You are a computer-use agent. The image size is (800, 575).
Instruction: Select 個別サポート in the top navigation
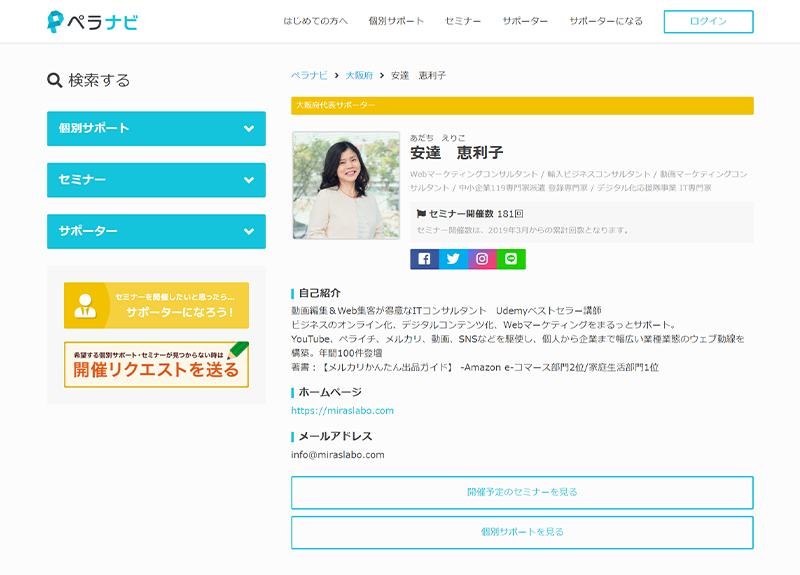pos(396,21)
